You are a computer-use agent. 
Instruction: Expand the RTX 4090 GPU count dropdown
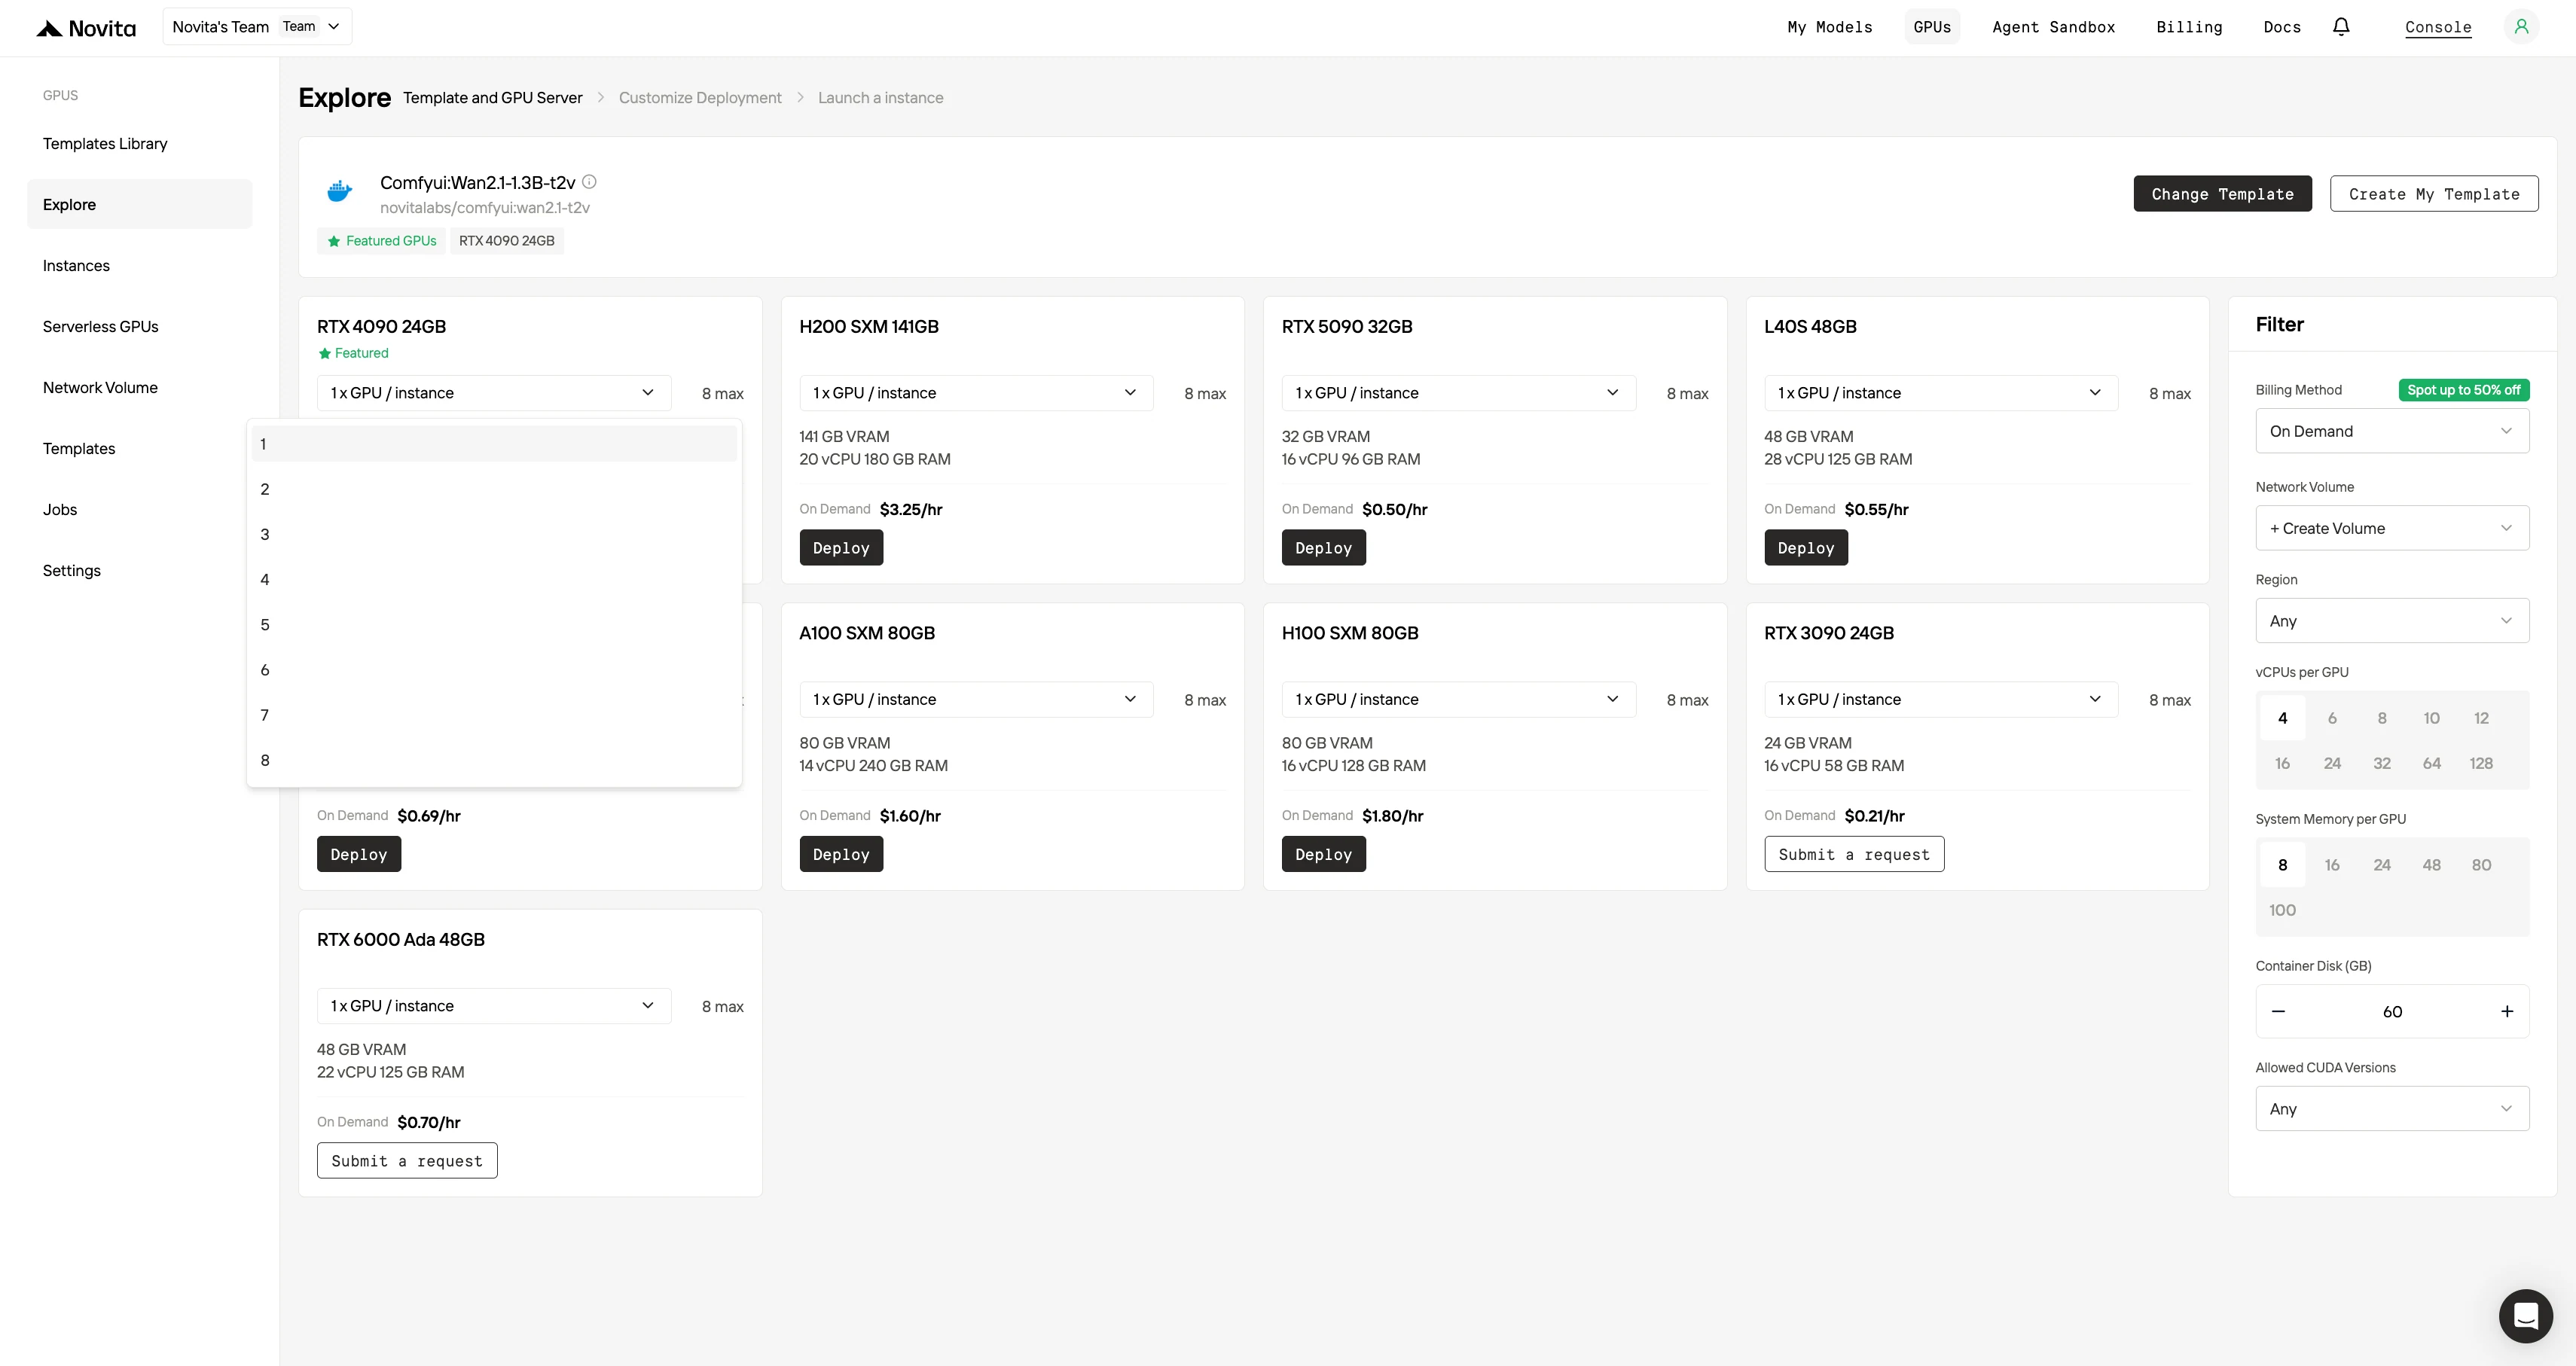point(494,393)
